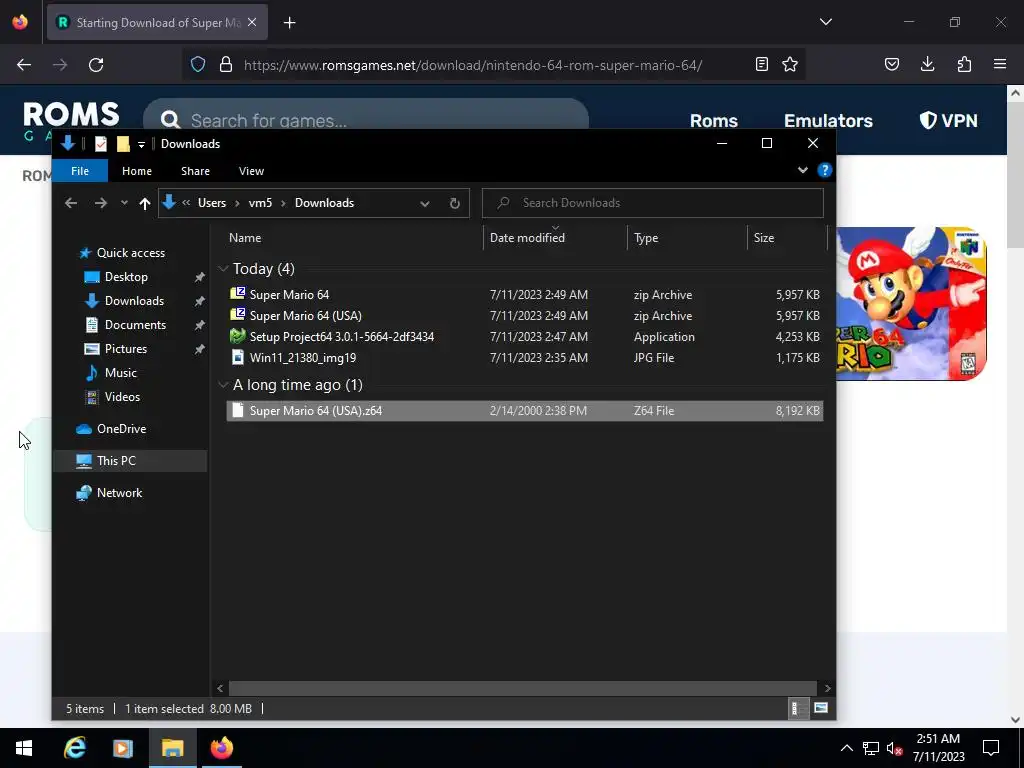The width and height of the screenshot is (1024, 768).
Task: Open Videos folder in navigation pane
Action: (122, 397)
